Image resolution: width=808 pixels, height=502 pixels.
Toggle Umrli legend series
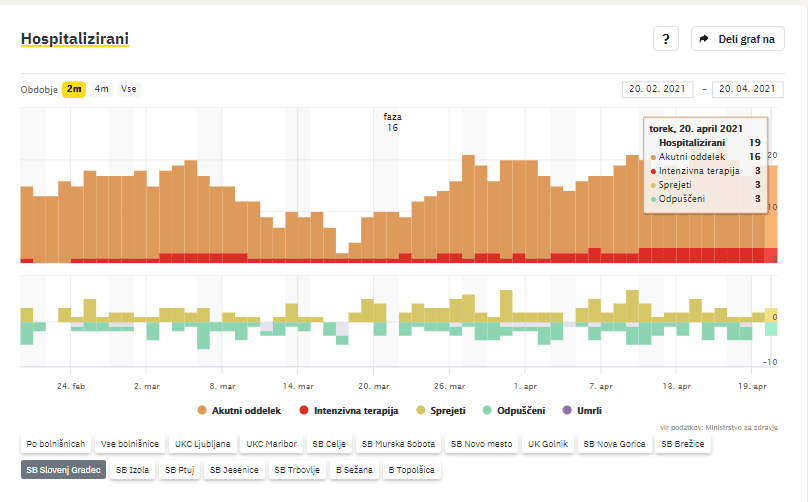coord(582,410)
